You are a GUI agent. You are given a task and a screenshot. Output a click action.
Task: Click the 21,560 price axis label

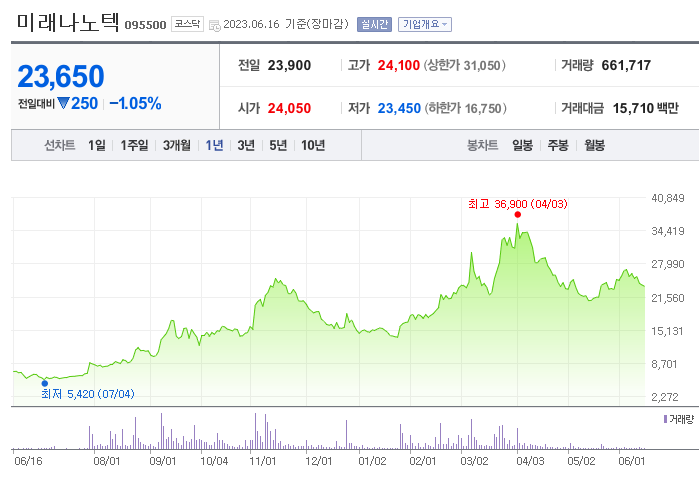668,298
